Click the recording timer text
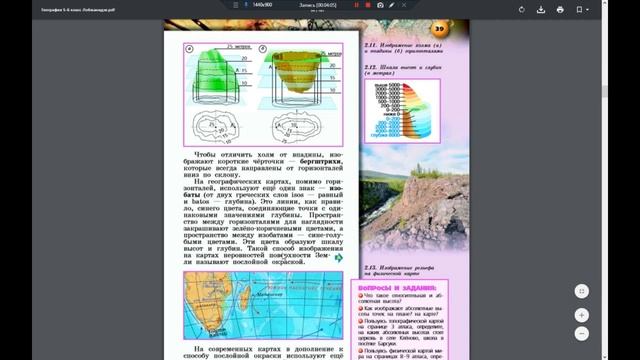This screenshot has height=360, width=640. pos(318,5)
